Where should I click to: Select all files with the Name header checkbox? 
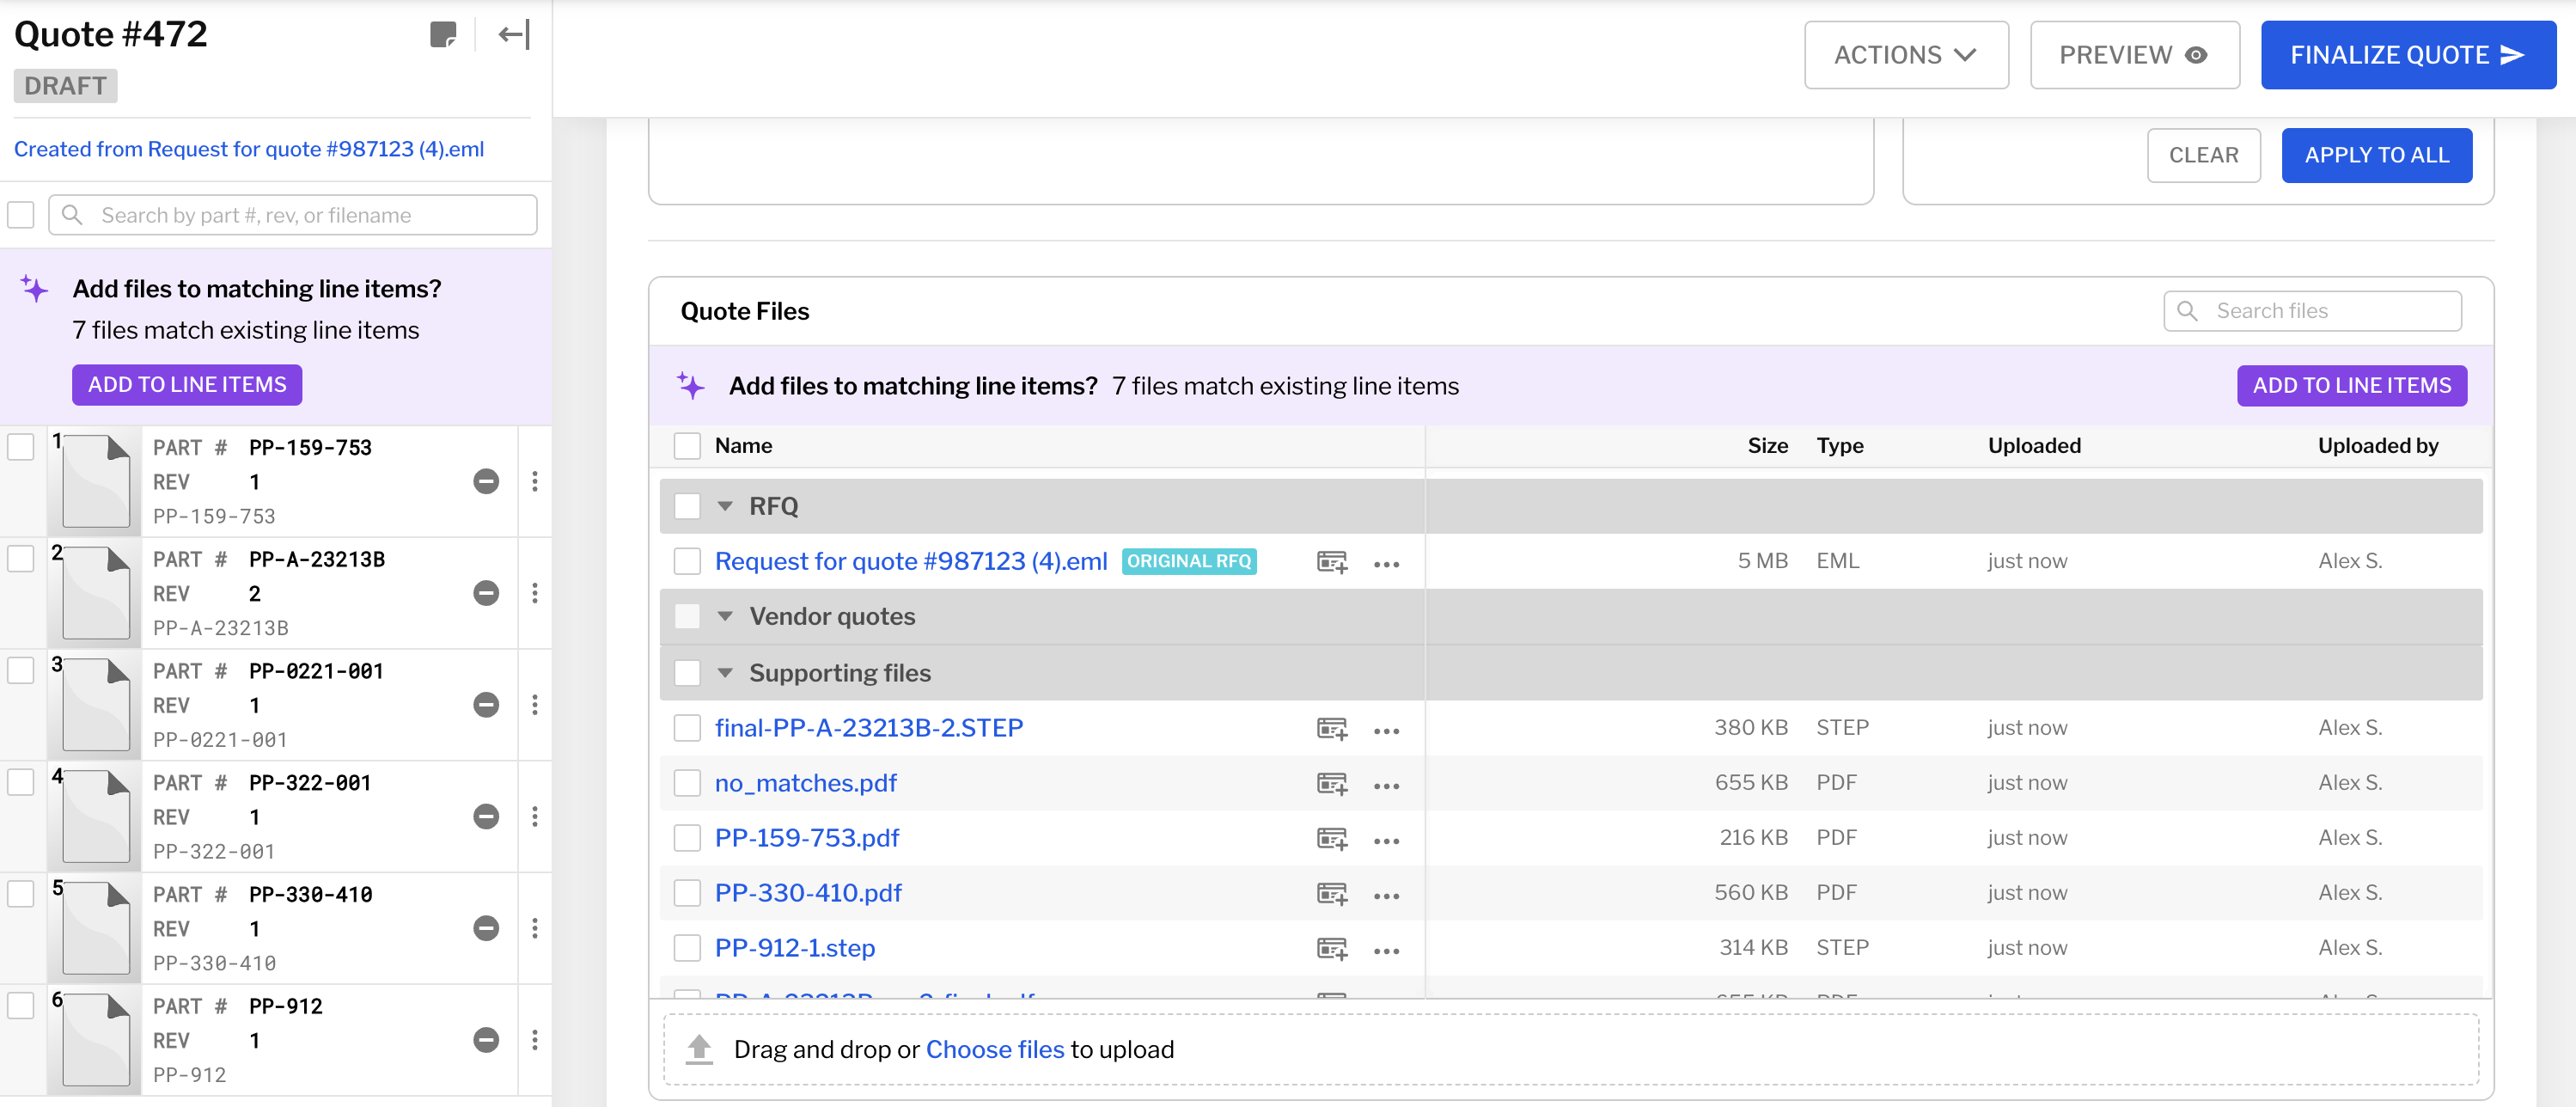tap(687, 446)
